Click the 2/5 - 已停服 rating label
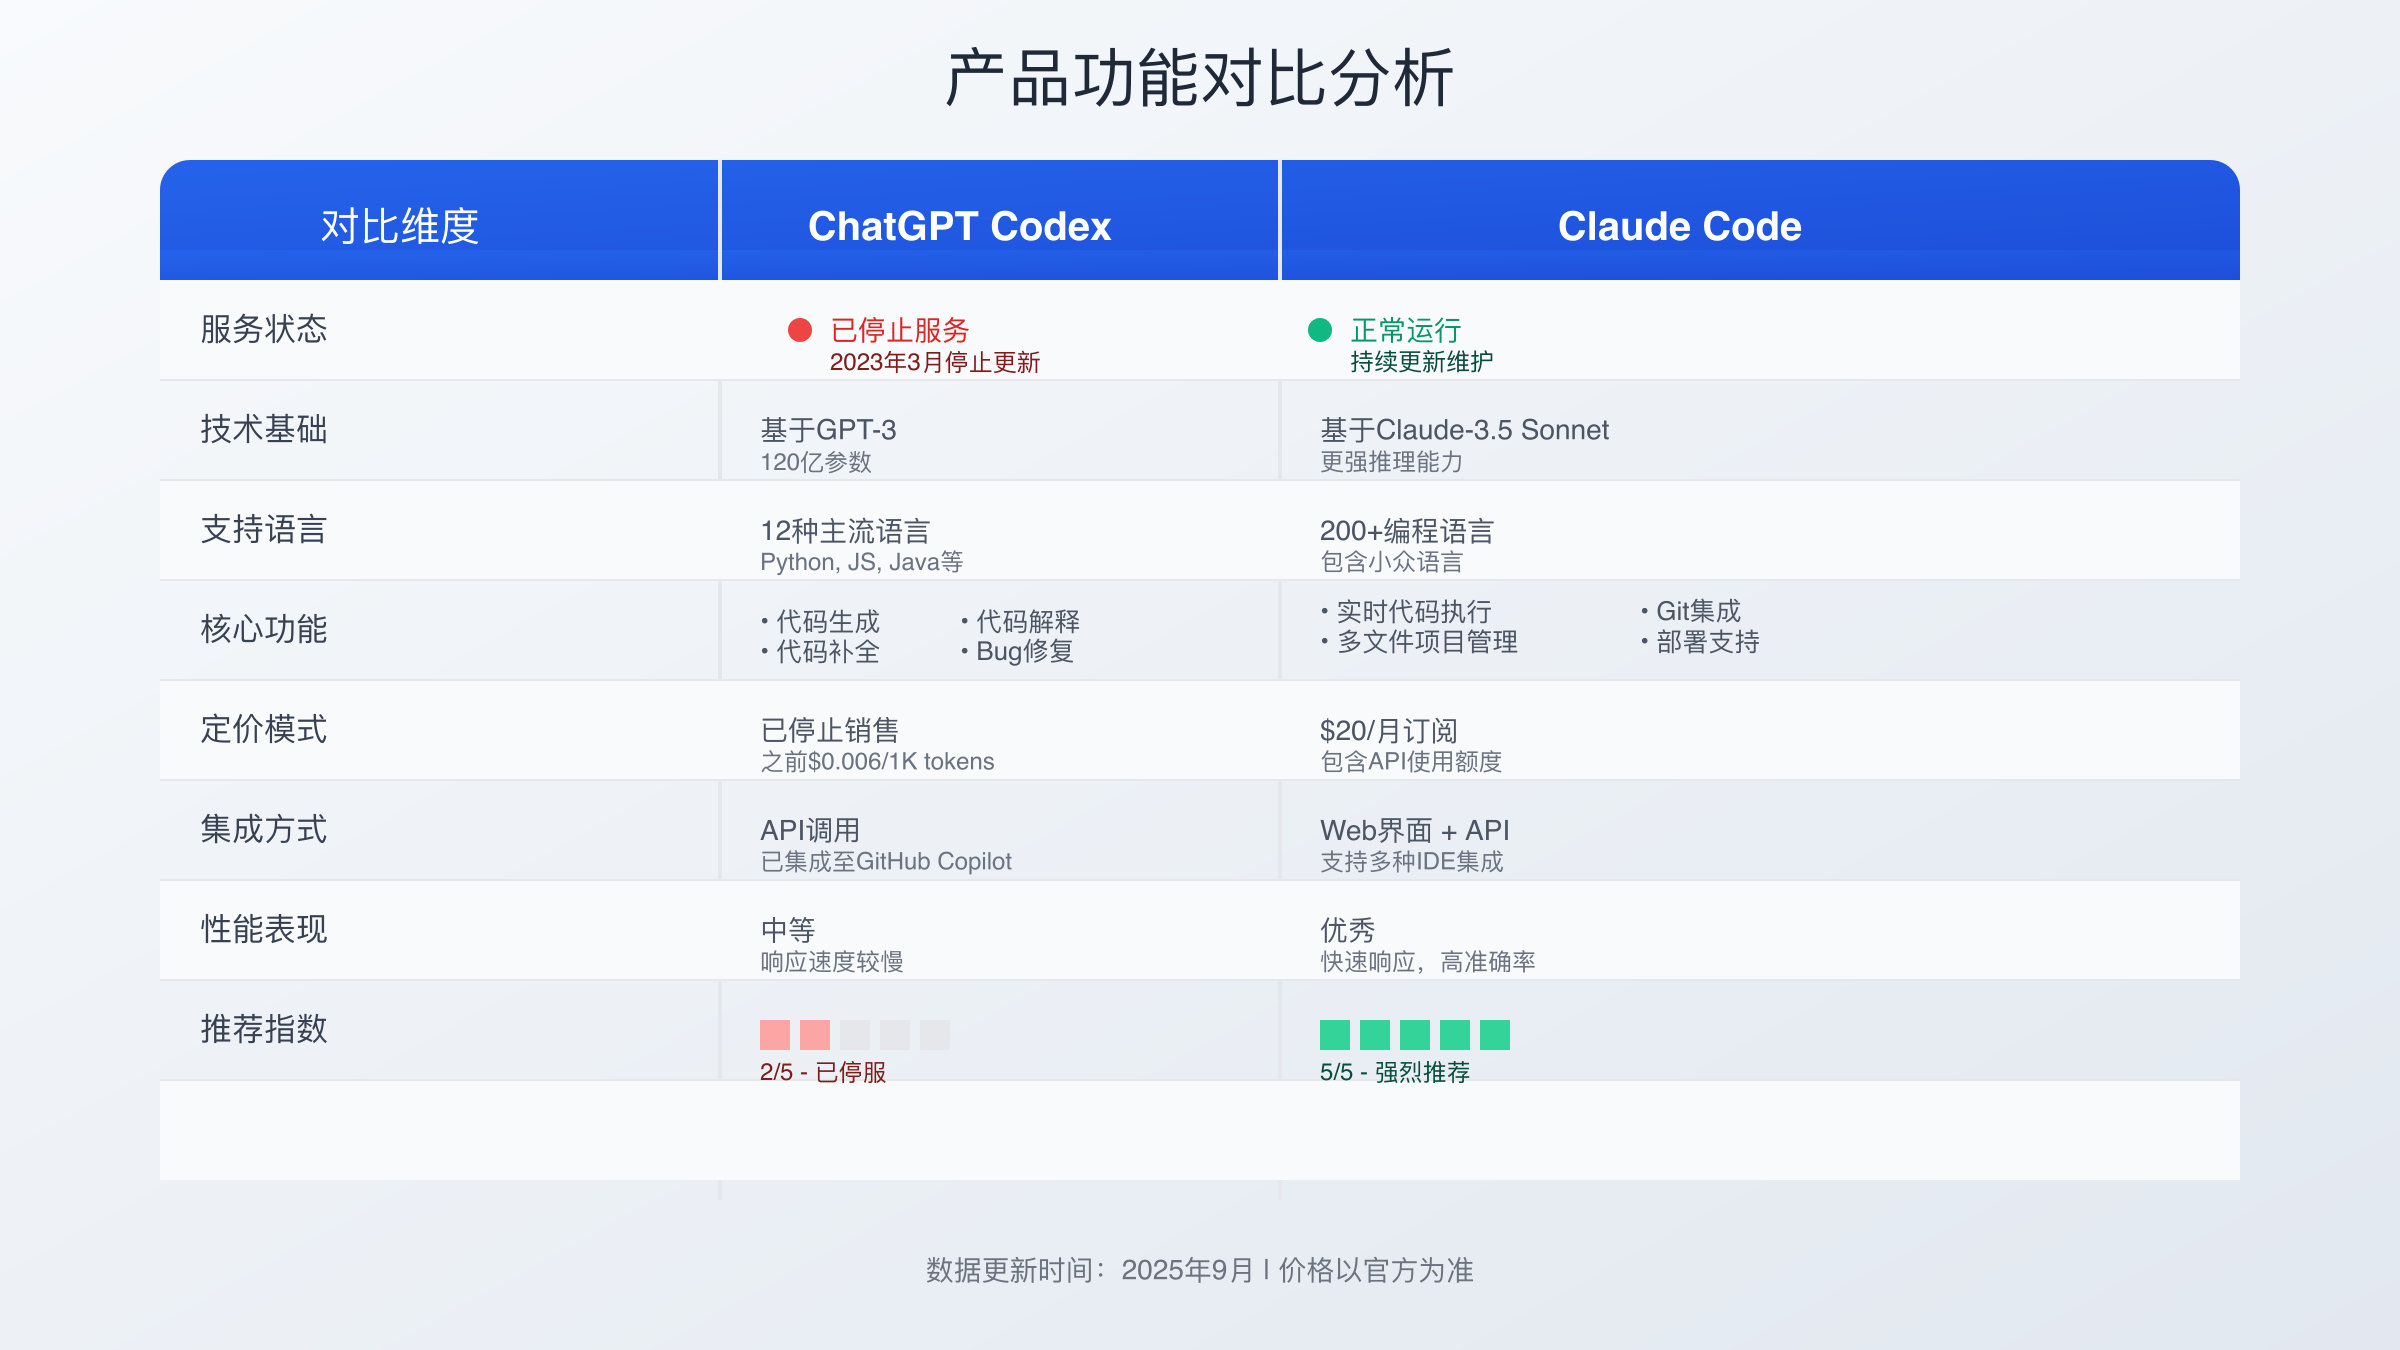The image size is (2400, 1350). click(x=823, y=1072)
